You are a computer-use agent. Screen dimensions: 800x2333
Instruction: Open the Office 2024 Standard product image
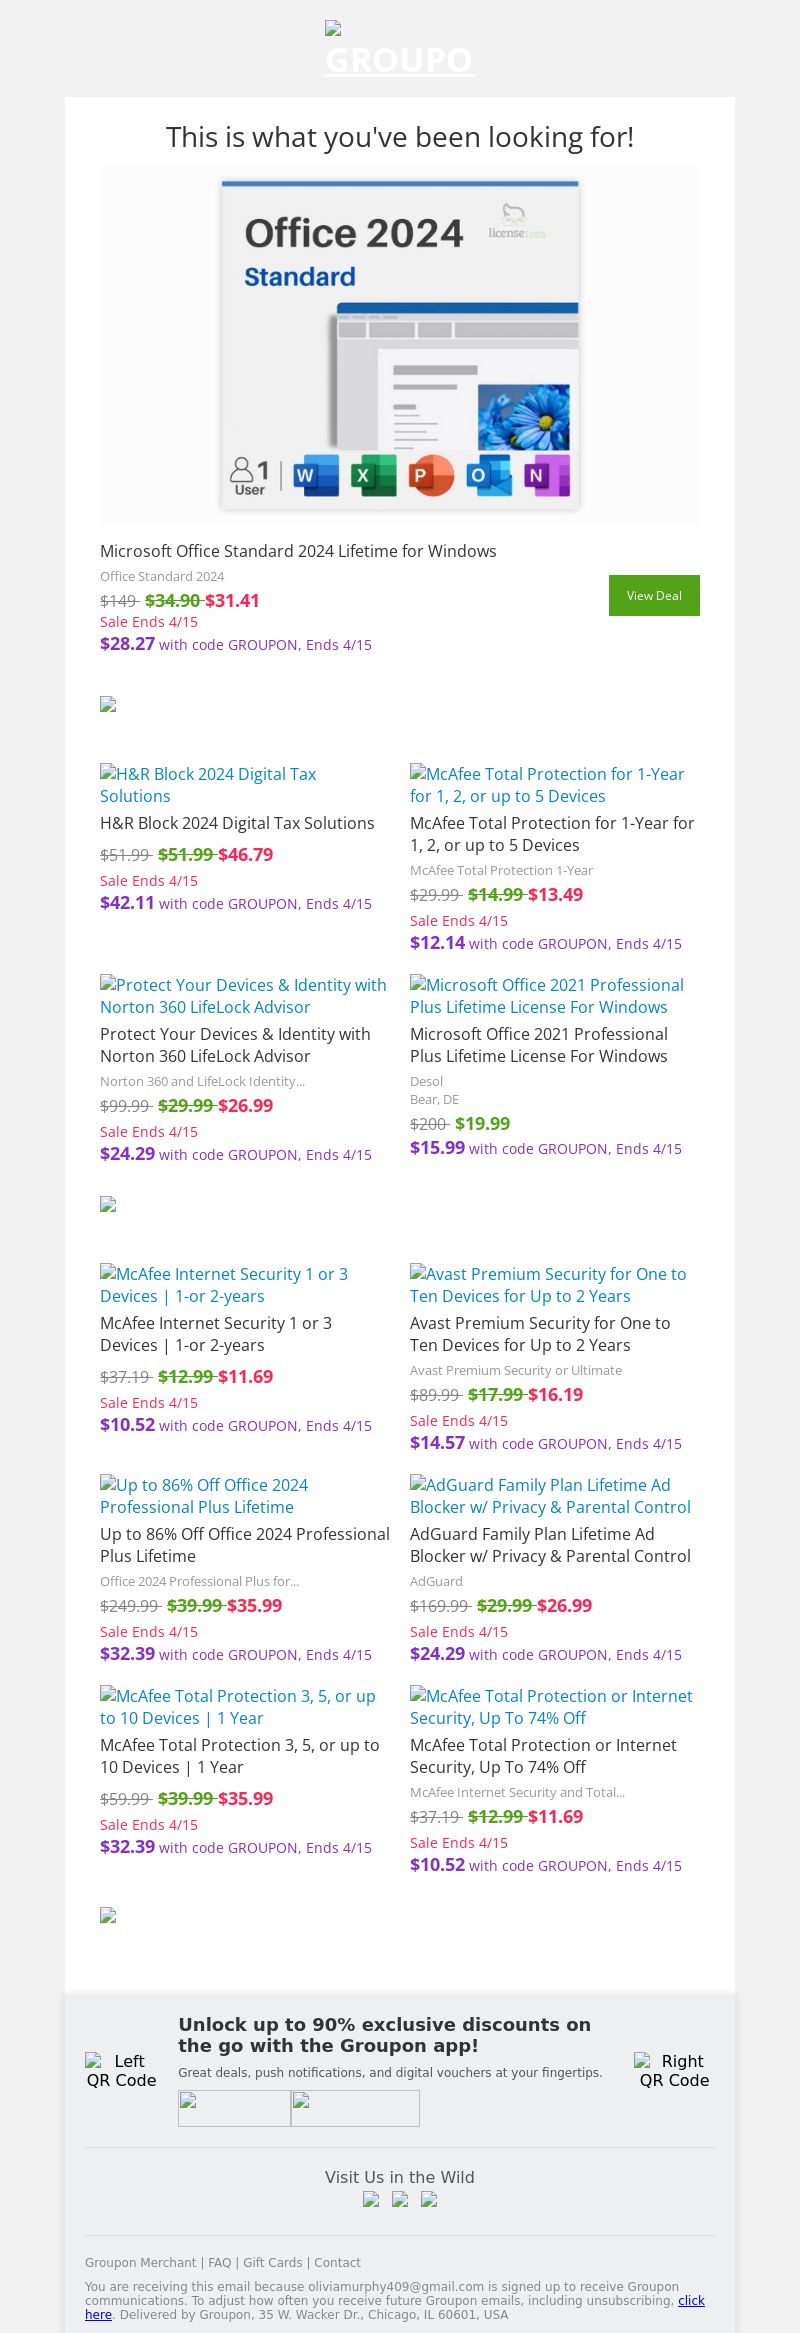pos(400,345)
